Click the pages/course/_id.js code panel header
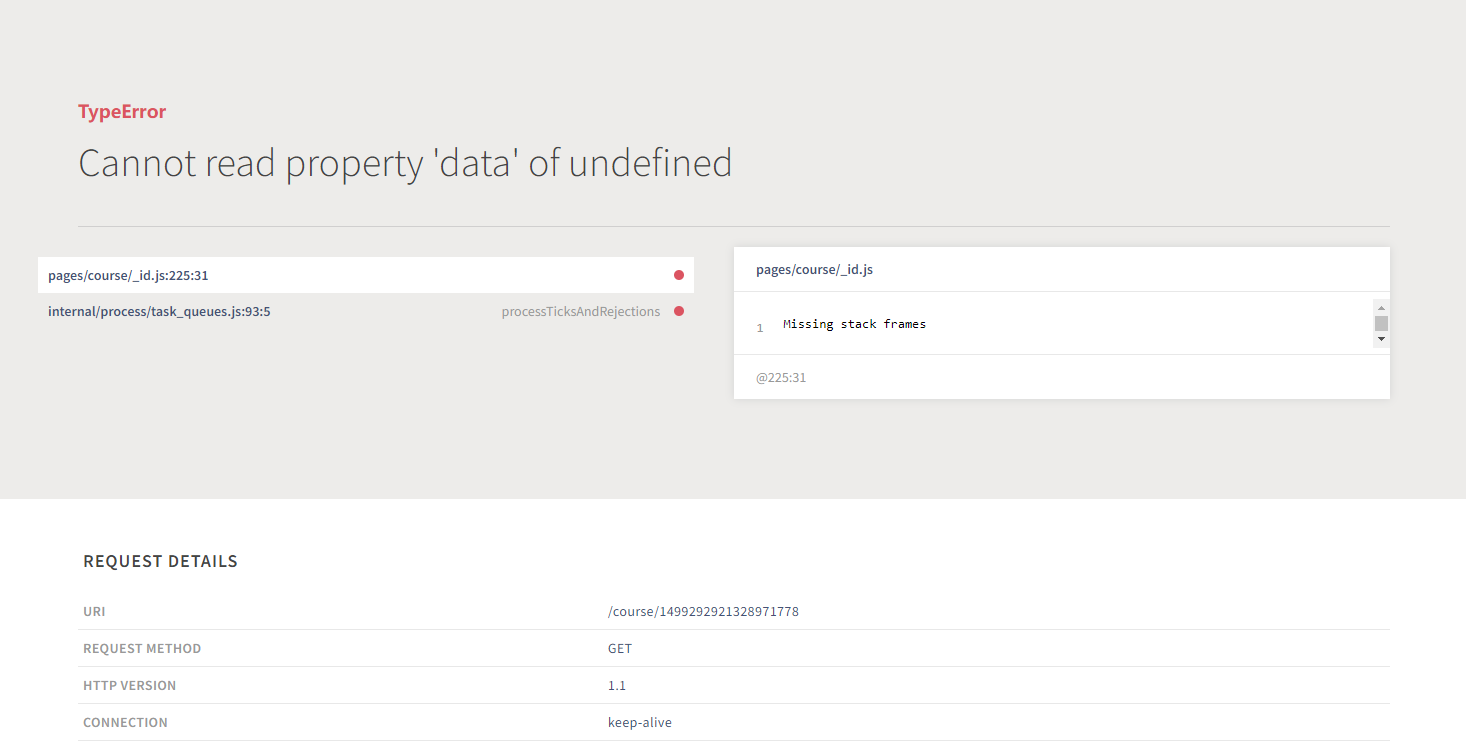Image resolution: width=1466 pixels, height=741 pixels. pos(1062,269)
